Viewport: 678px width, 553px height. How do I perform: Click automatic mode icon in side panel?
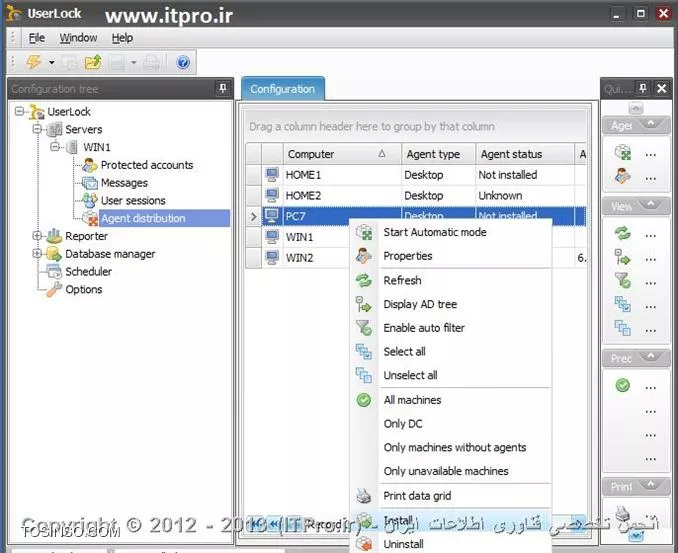tap(623, 153)
